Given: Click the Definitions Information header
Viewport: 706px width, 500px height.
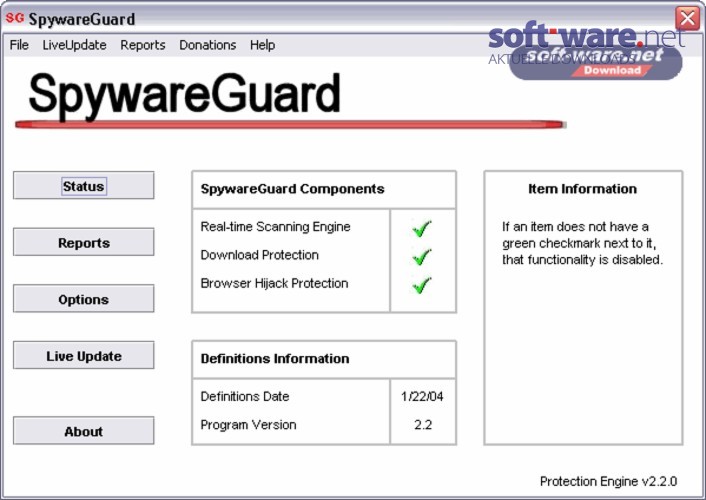Looking at the screenshot, I should [x=275, y=359].
